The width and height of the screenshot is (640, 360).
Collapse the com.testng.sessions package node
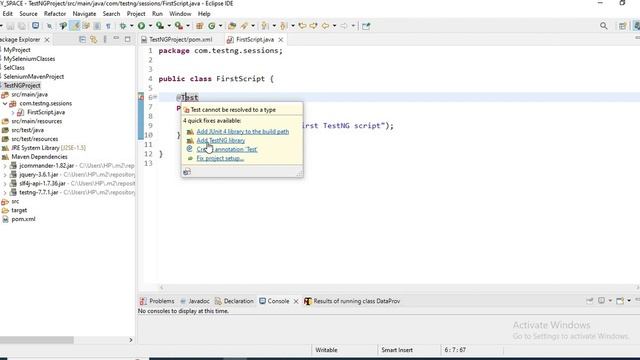[5, 104]
